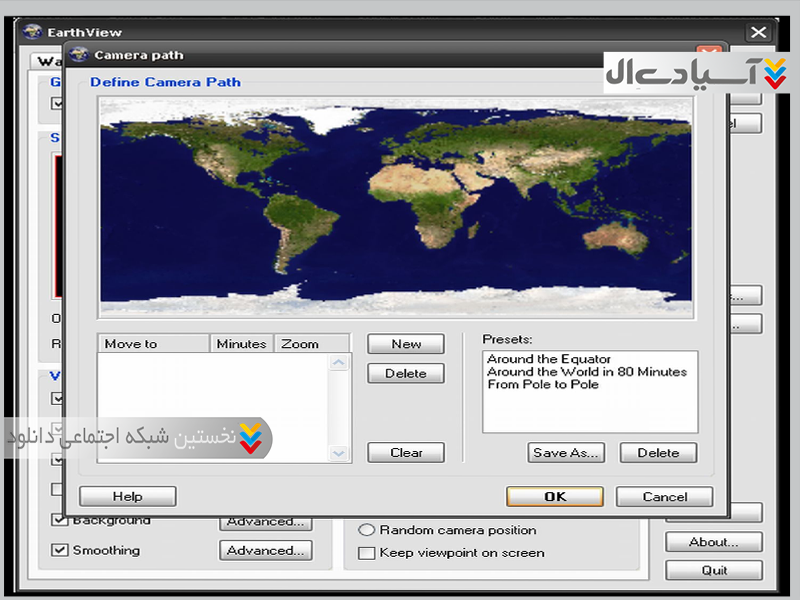This screenshot has width=800, height=600.
Task: Select the Around the Equator preset
Action: 548,359
